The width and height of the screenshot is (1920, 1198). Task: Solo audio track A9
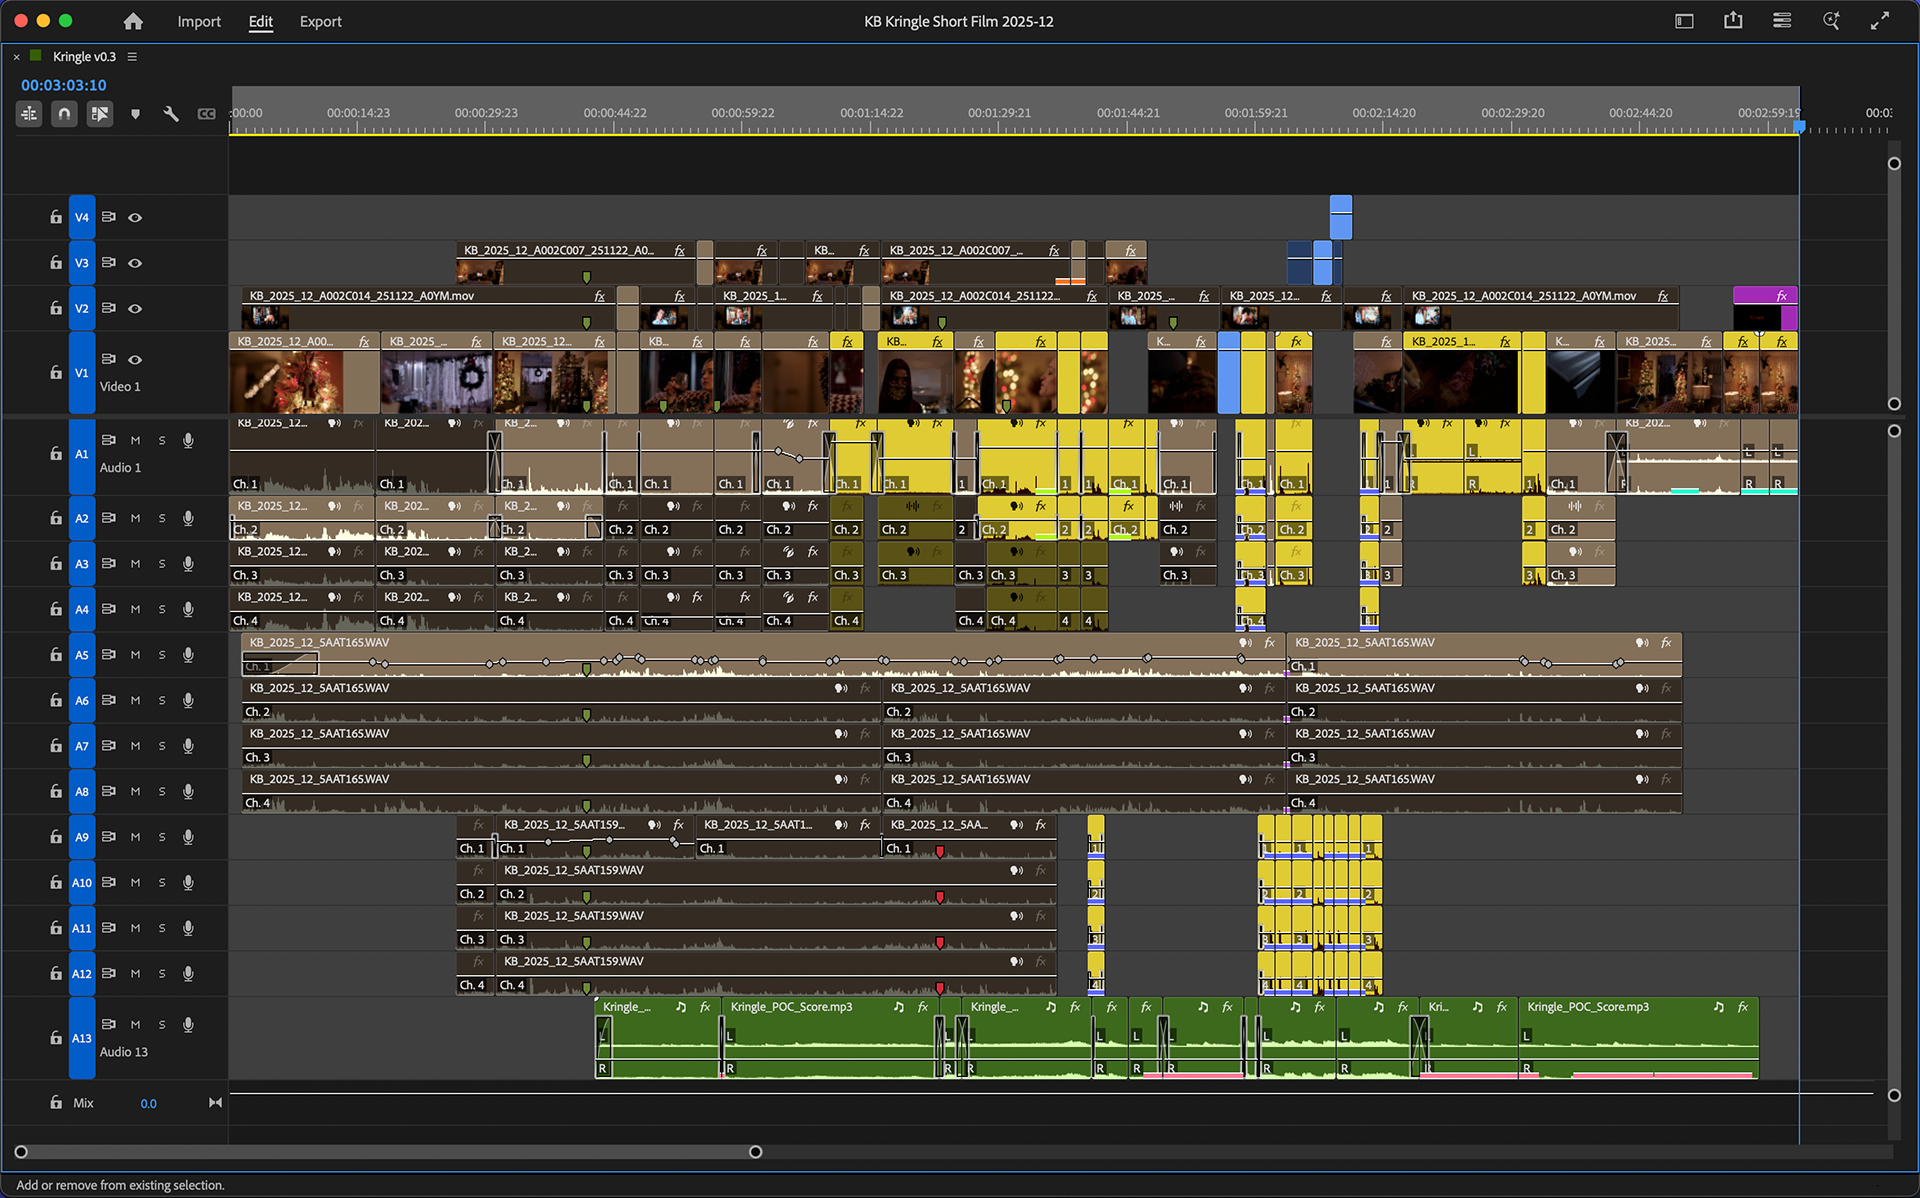[x=162, y=837]
